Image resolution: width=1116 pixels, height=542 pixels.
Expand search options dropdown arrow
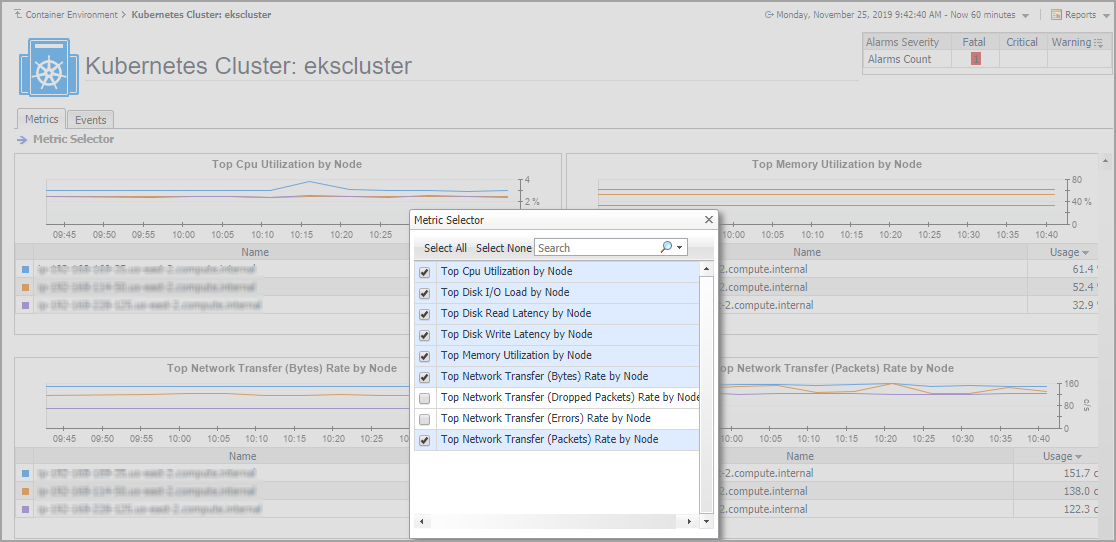point(681,248)
